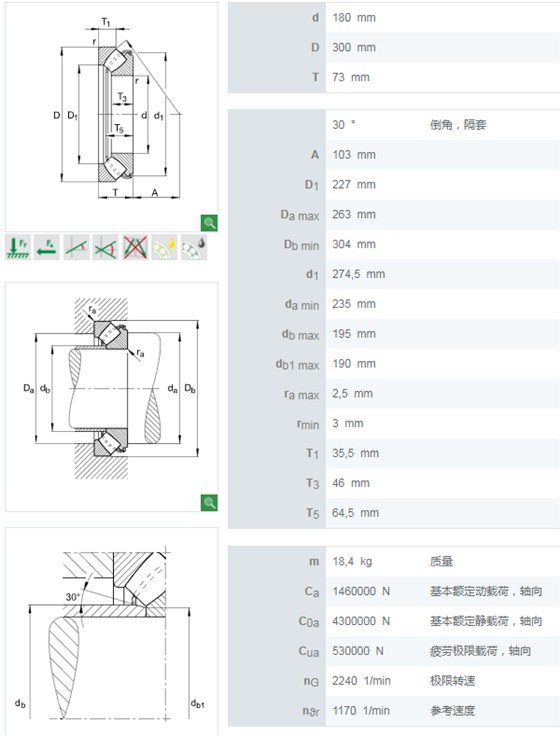Viewport: 560px width, 736px height.
Task: Open the bearing cross-section dimension drawing
Action: 111,117
